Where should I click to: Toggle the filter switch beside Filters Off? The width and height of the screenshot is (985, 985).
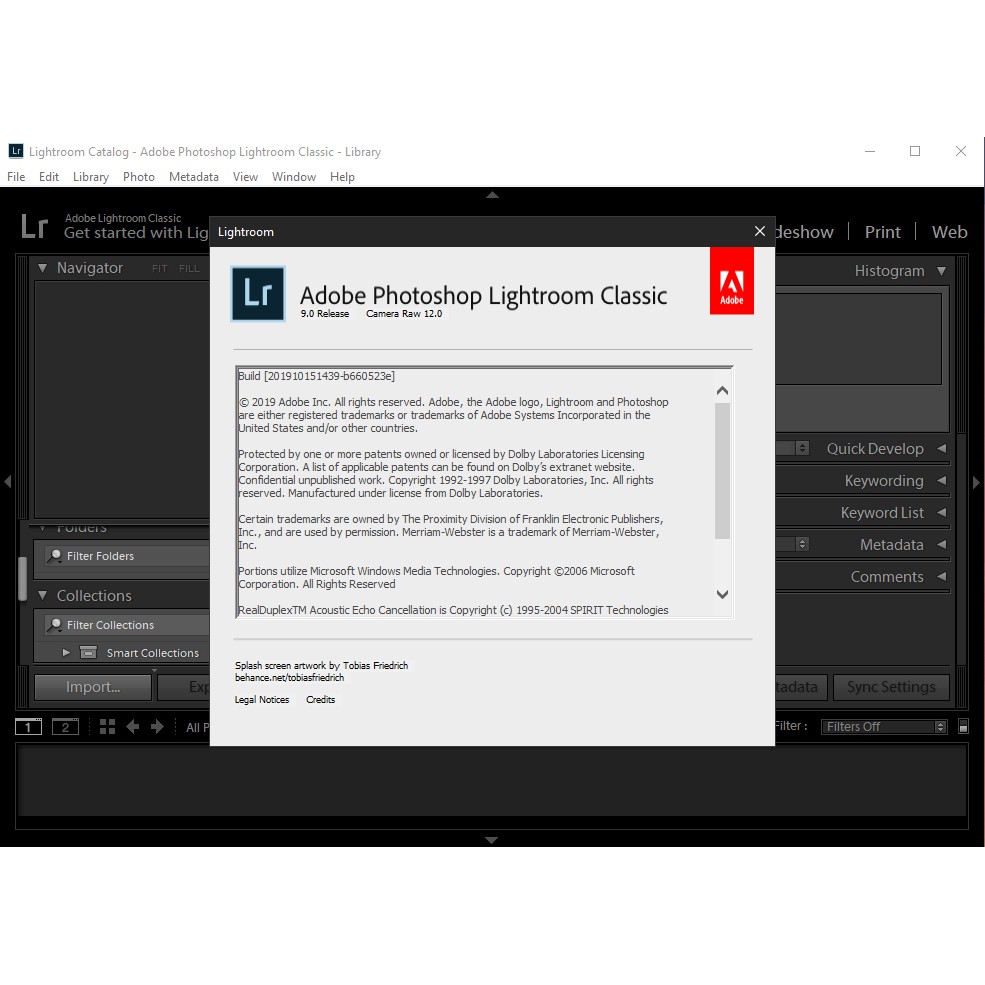[963, 726]
